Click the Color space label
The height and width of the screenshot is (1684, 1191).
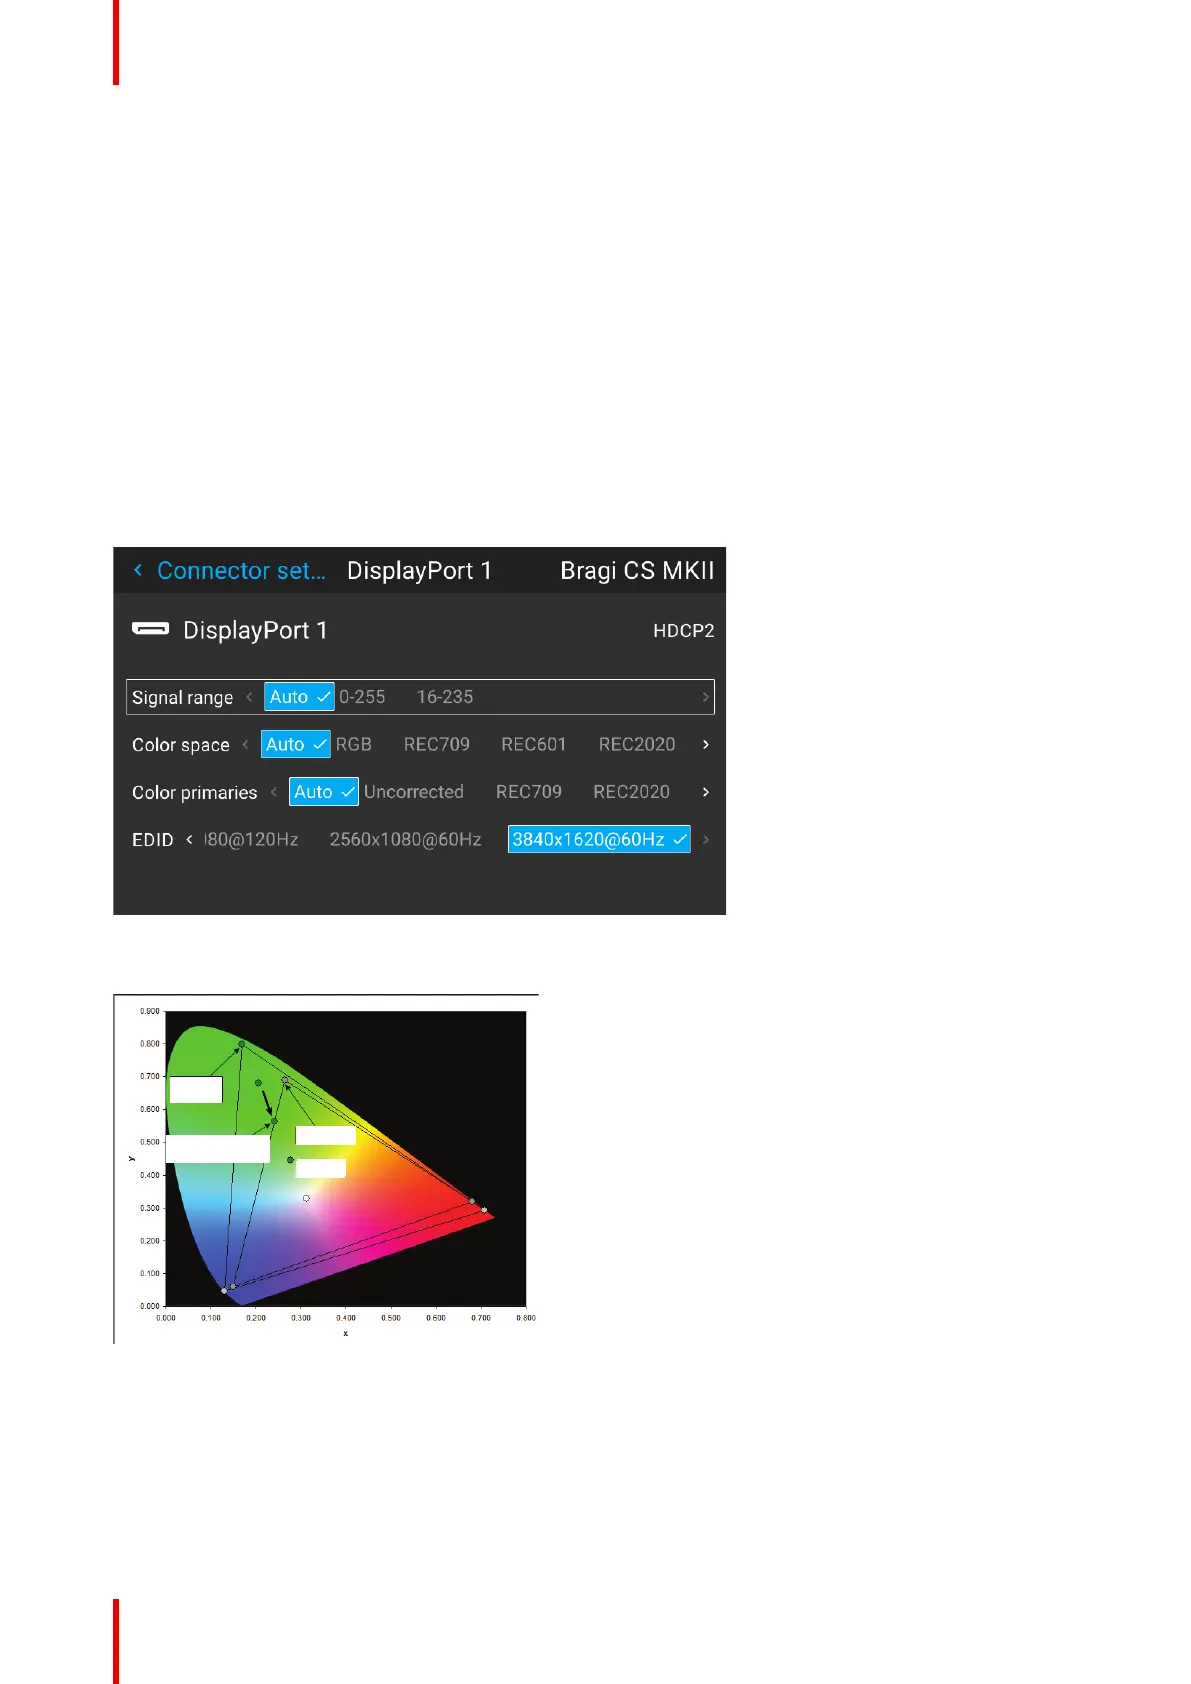click(180, 745)
